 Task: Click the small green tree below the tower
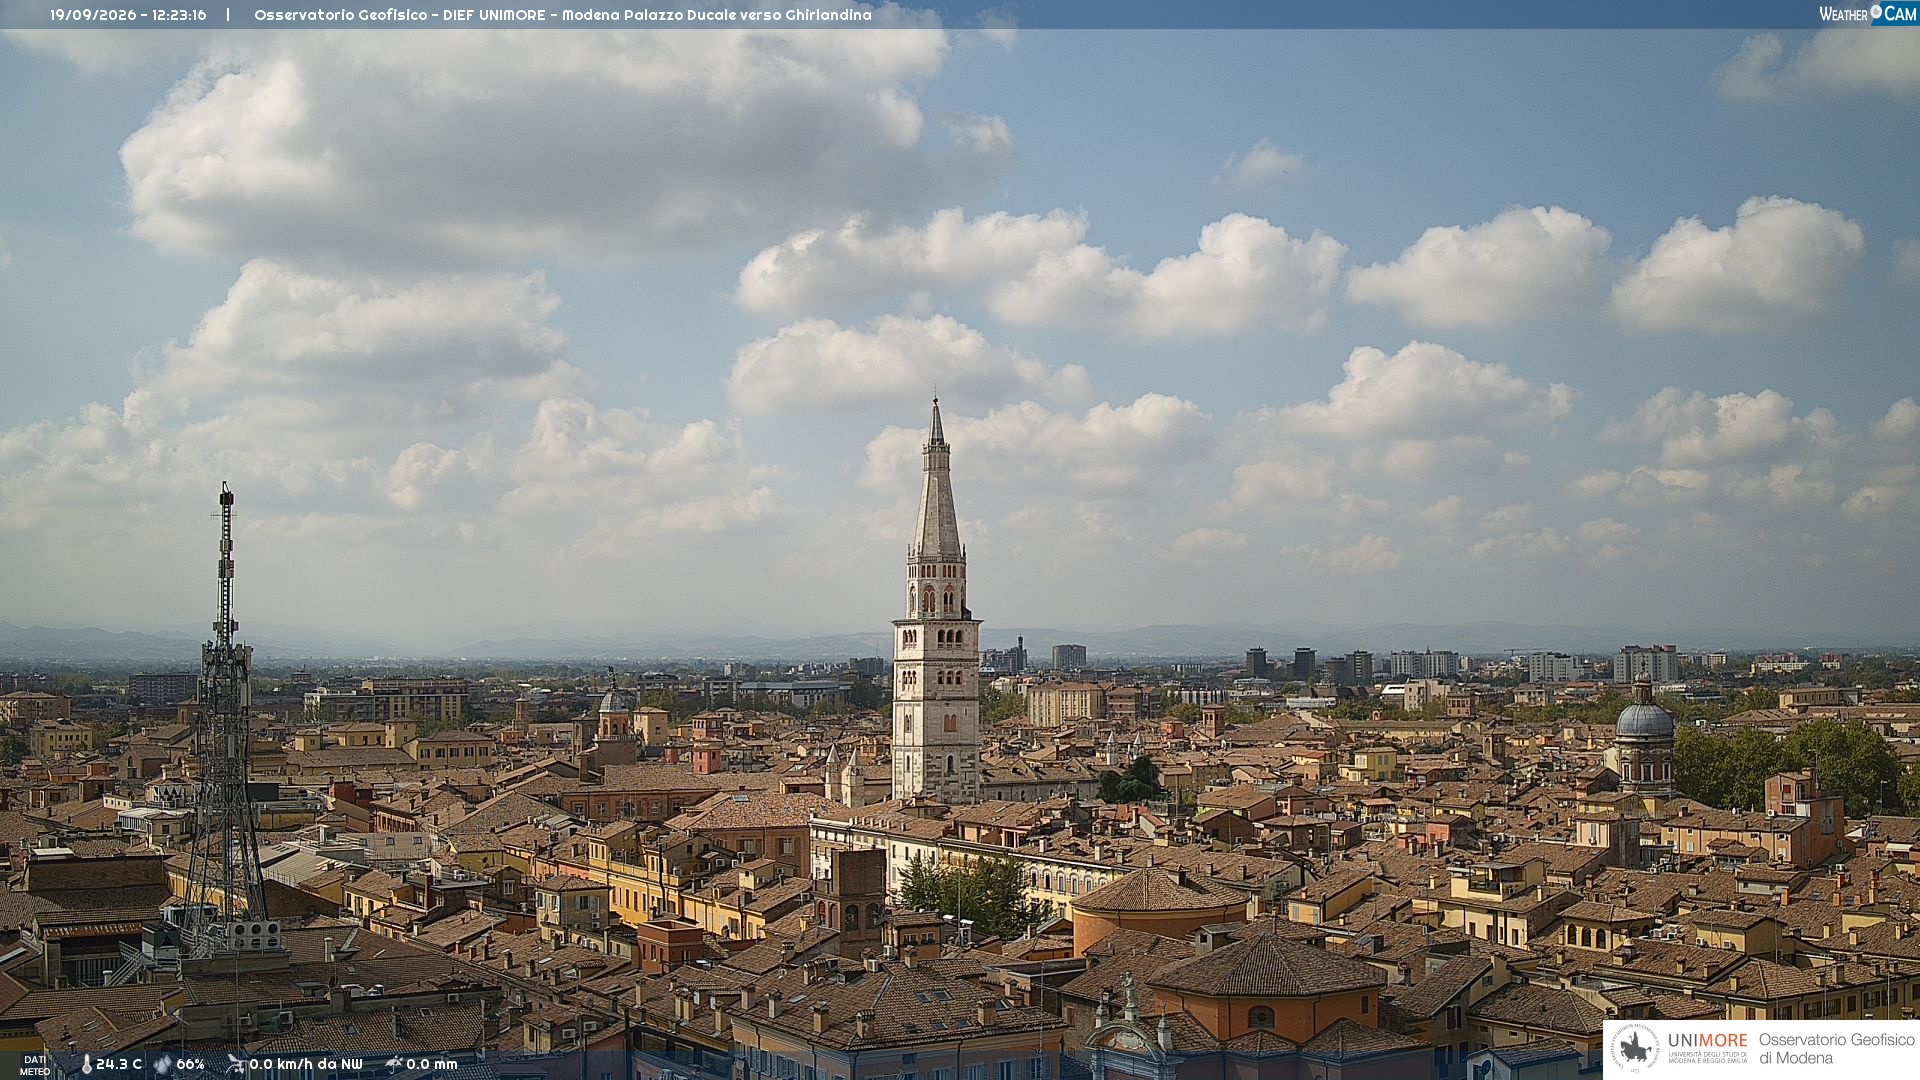point(1130,781)
